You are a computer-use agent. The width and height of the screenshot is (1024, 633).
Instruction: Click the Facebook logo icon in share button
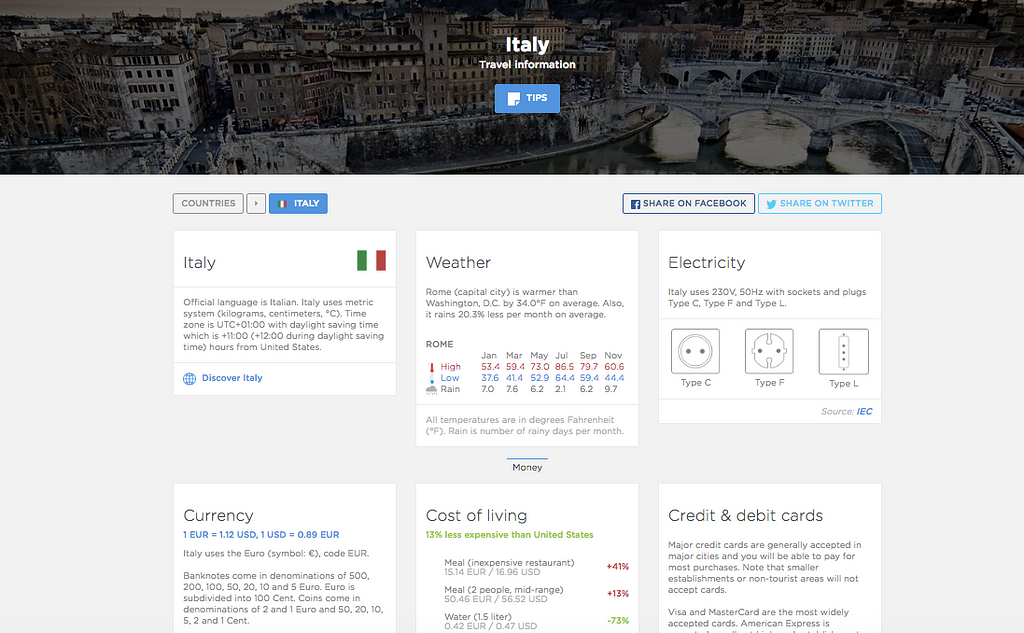(635, 204)
